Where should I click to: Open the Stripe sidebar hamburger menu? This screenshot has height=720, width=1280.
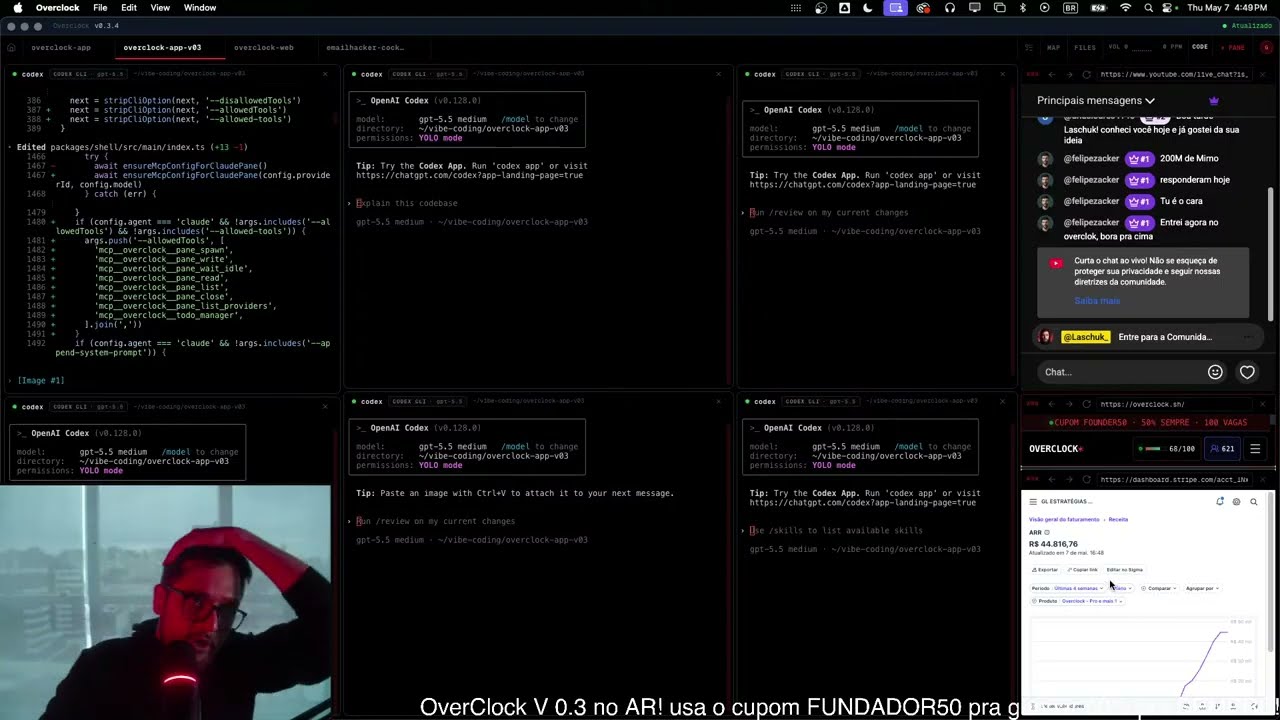point(1033,502)
